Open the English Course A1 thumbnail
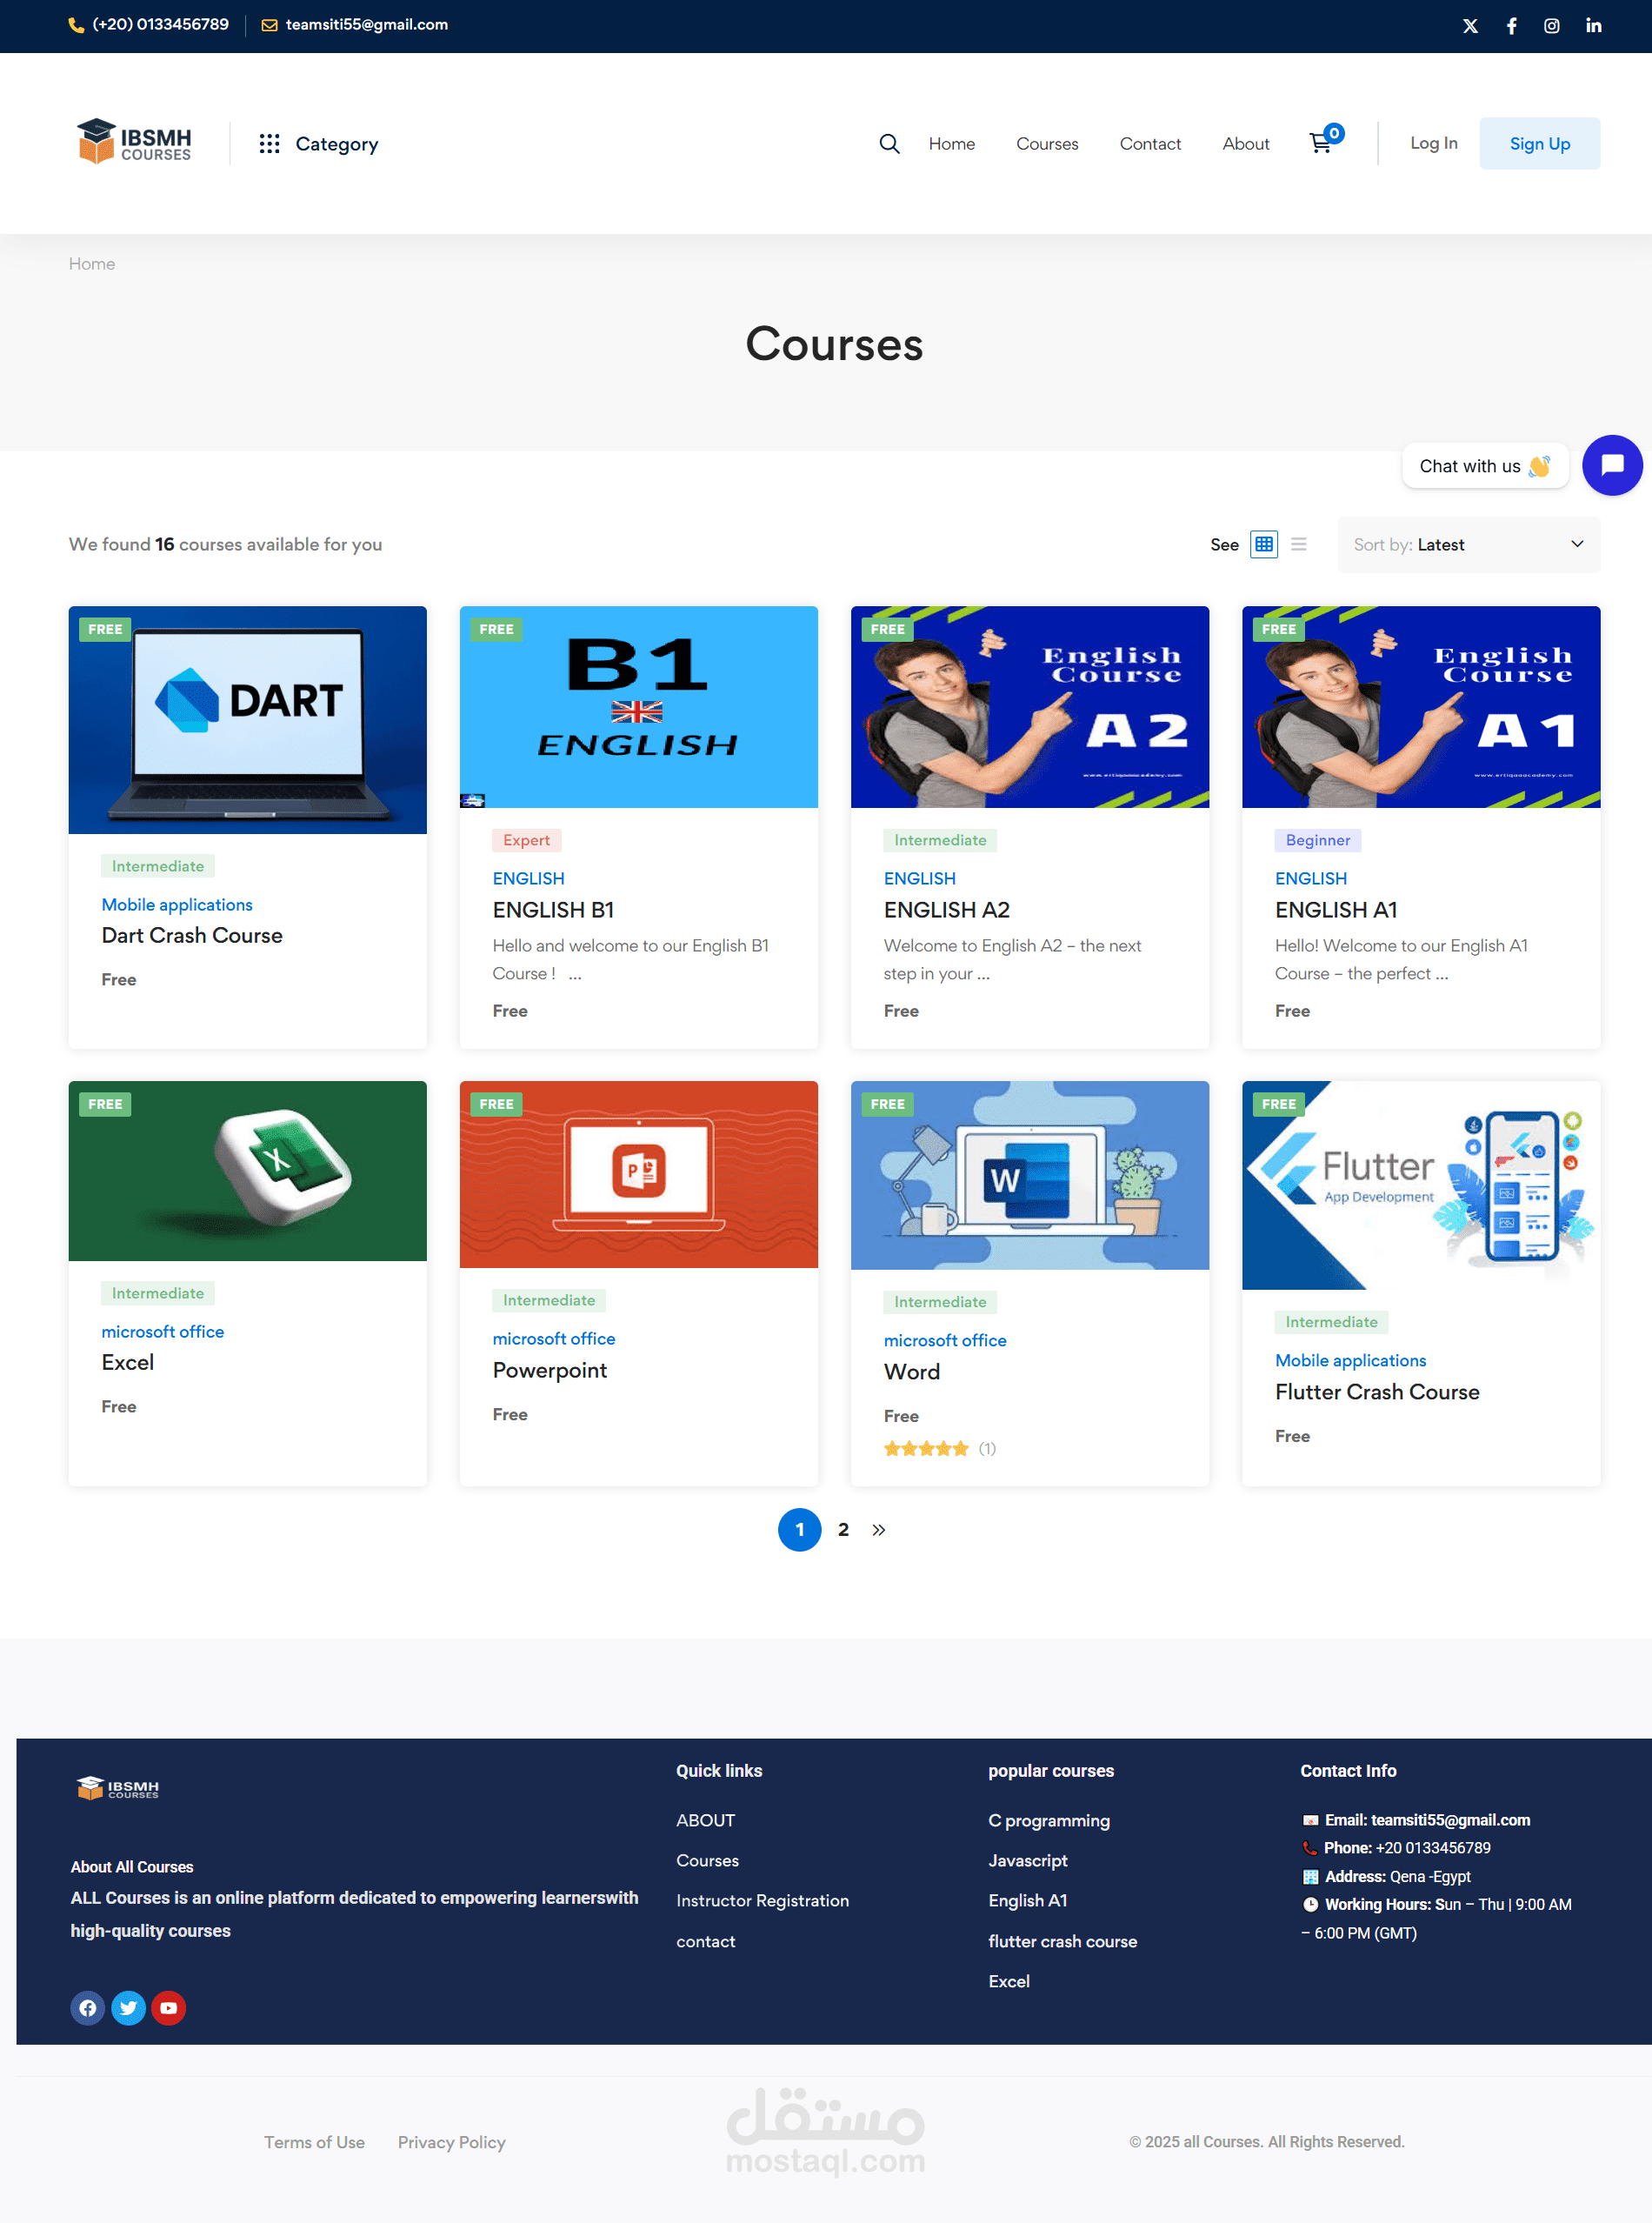1652x2223 pixels. [1421, 707]
